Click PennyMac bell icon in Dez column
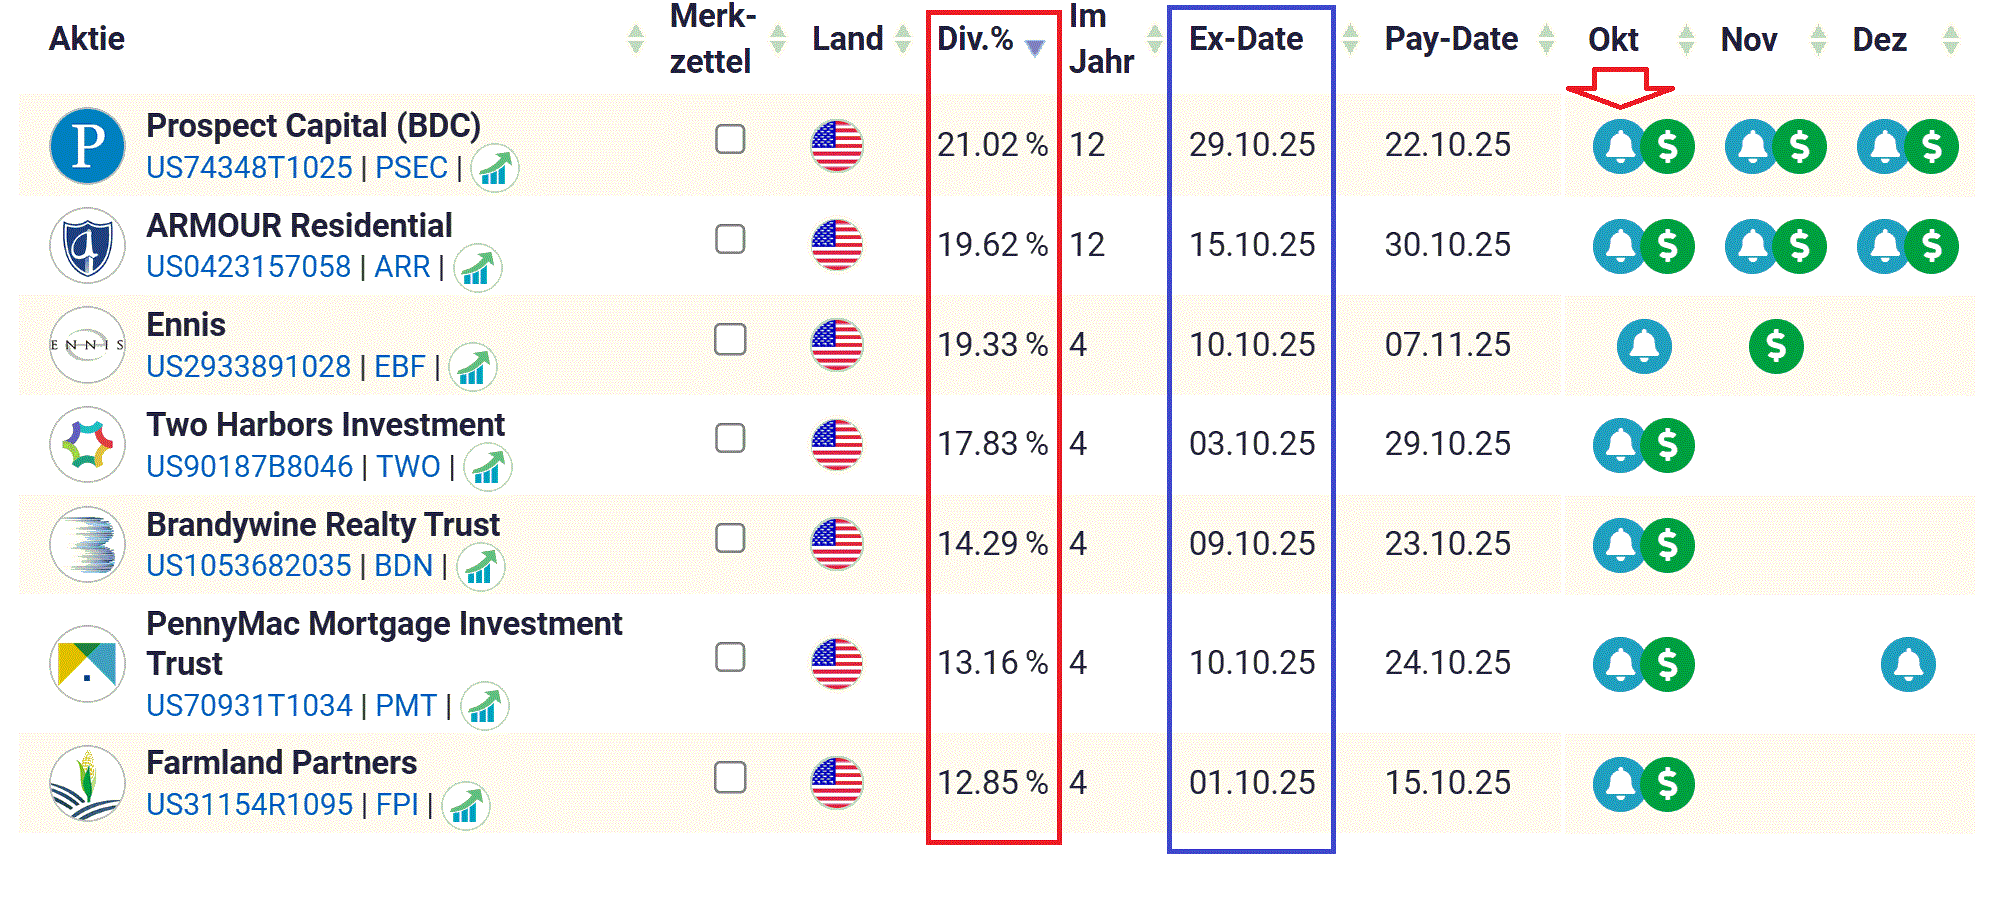Viewport: 1994px width, 898px height. 1907,664
